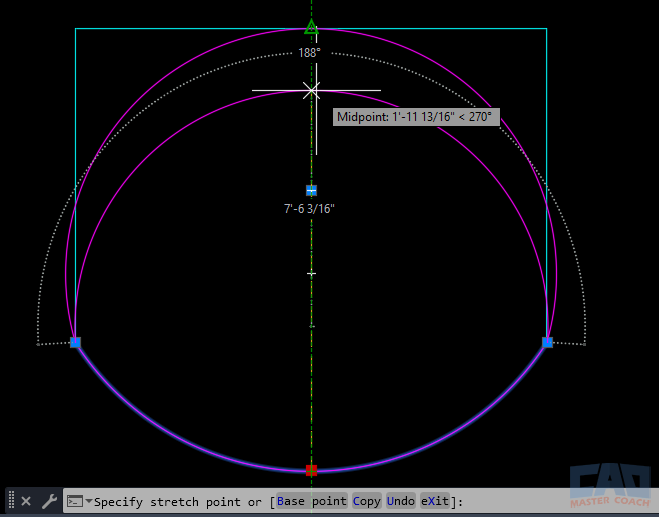Image resolution: width=659 pixels, height=517 pixels.
Task: Choose the Undo option in command line
Action: click(401, 501)
